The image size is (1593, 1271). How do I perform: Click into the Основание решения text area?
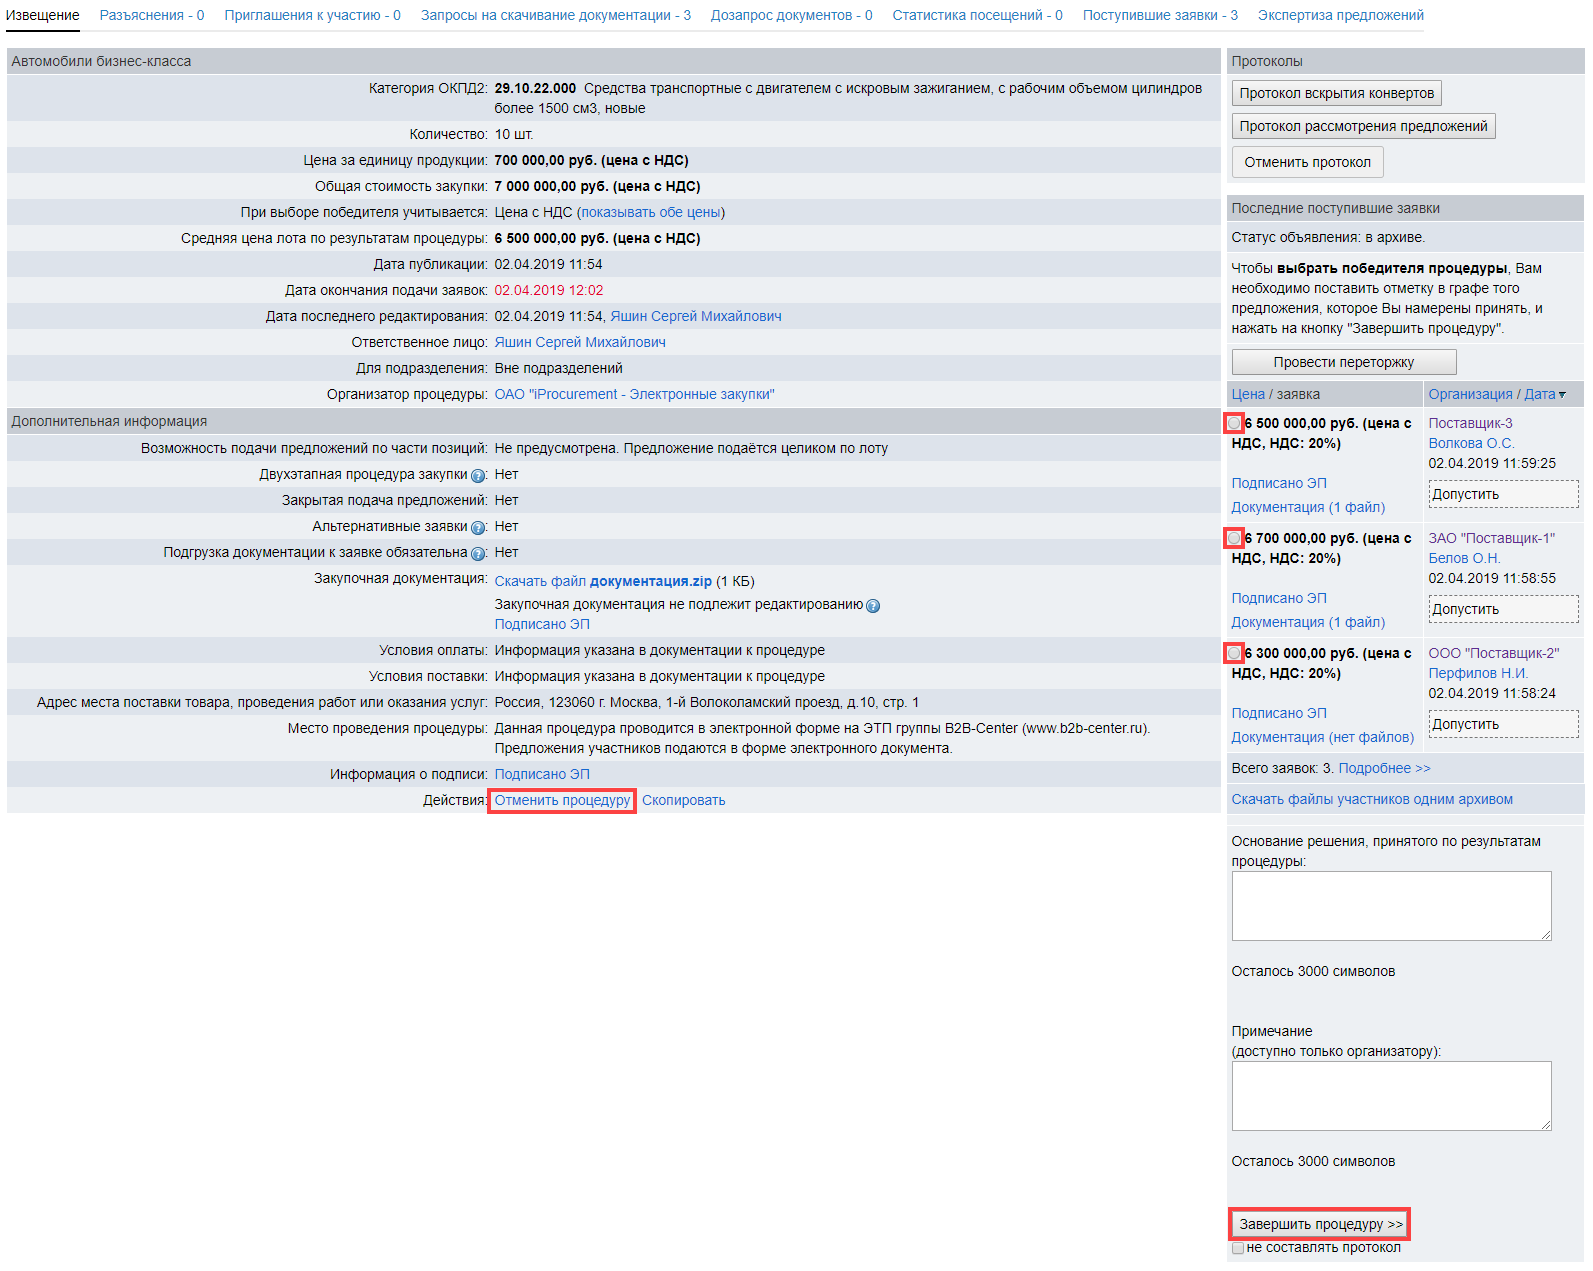[x=1390, y=905]
